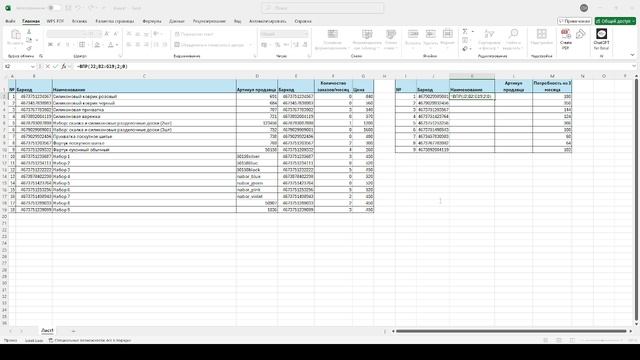640x360 pixels.
Task: Switch to Данные tab
Action: pos(177,21)
